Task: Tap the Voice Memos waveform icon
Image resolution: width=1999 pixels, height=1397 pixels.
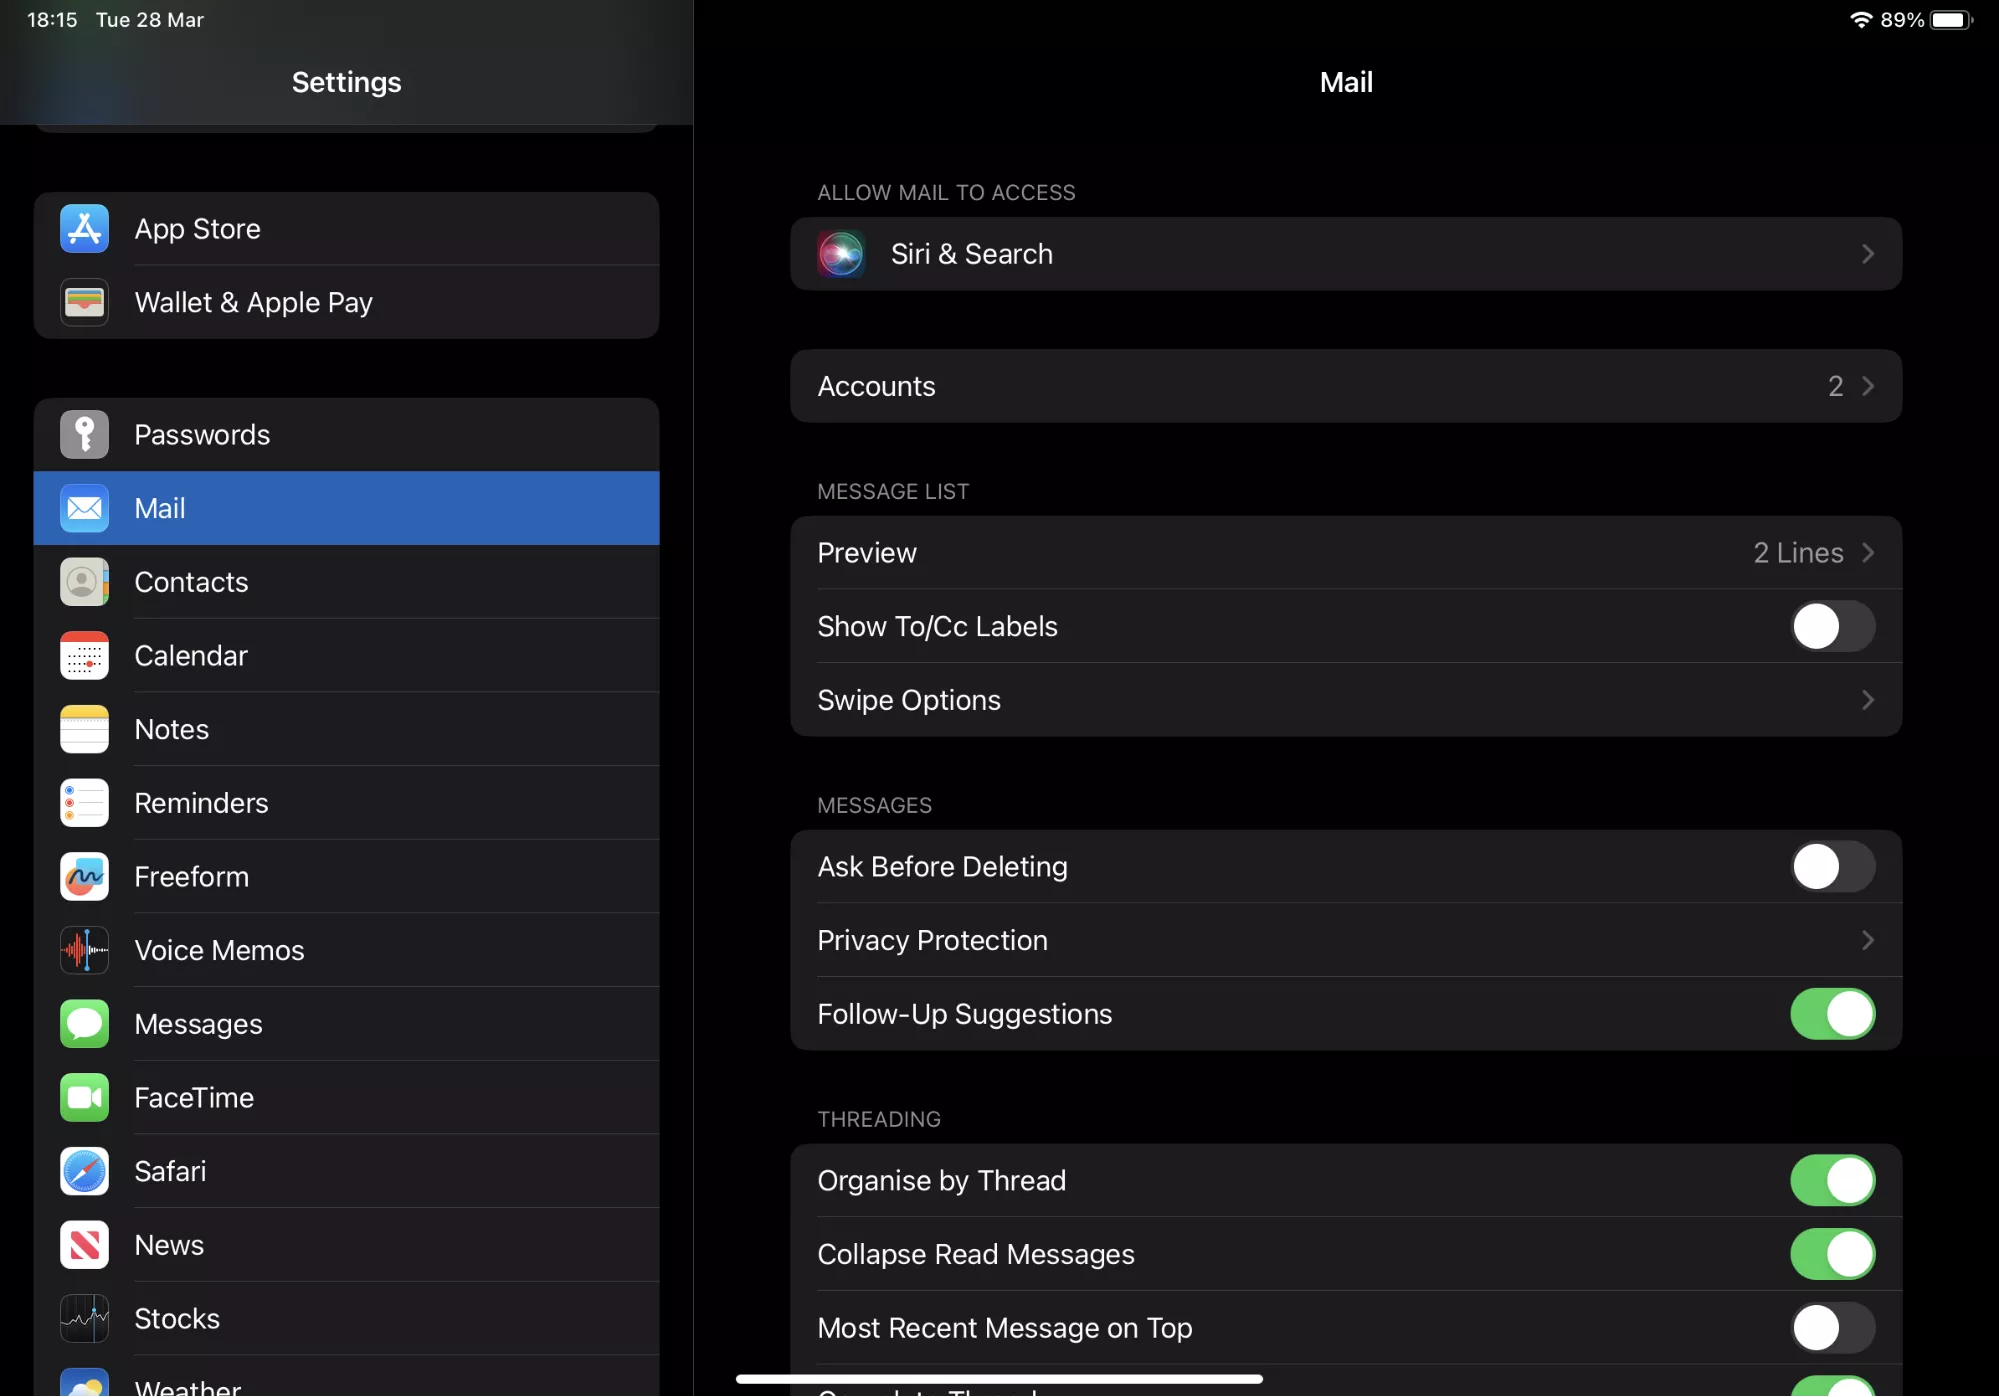Action: (x=84, y=950)
